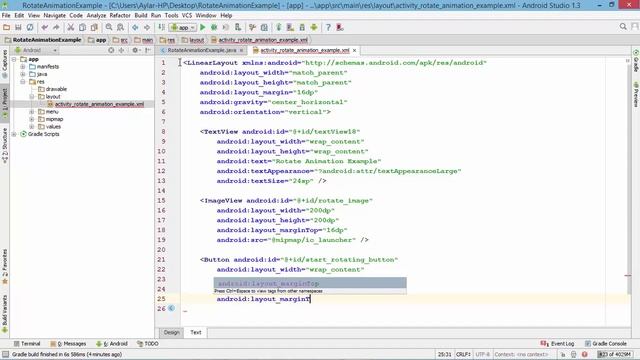Click the Hide project panel icon
640x360 pixels.
[x=148, y=50]
